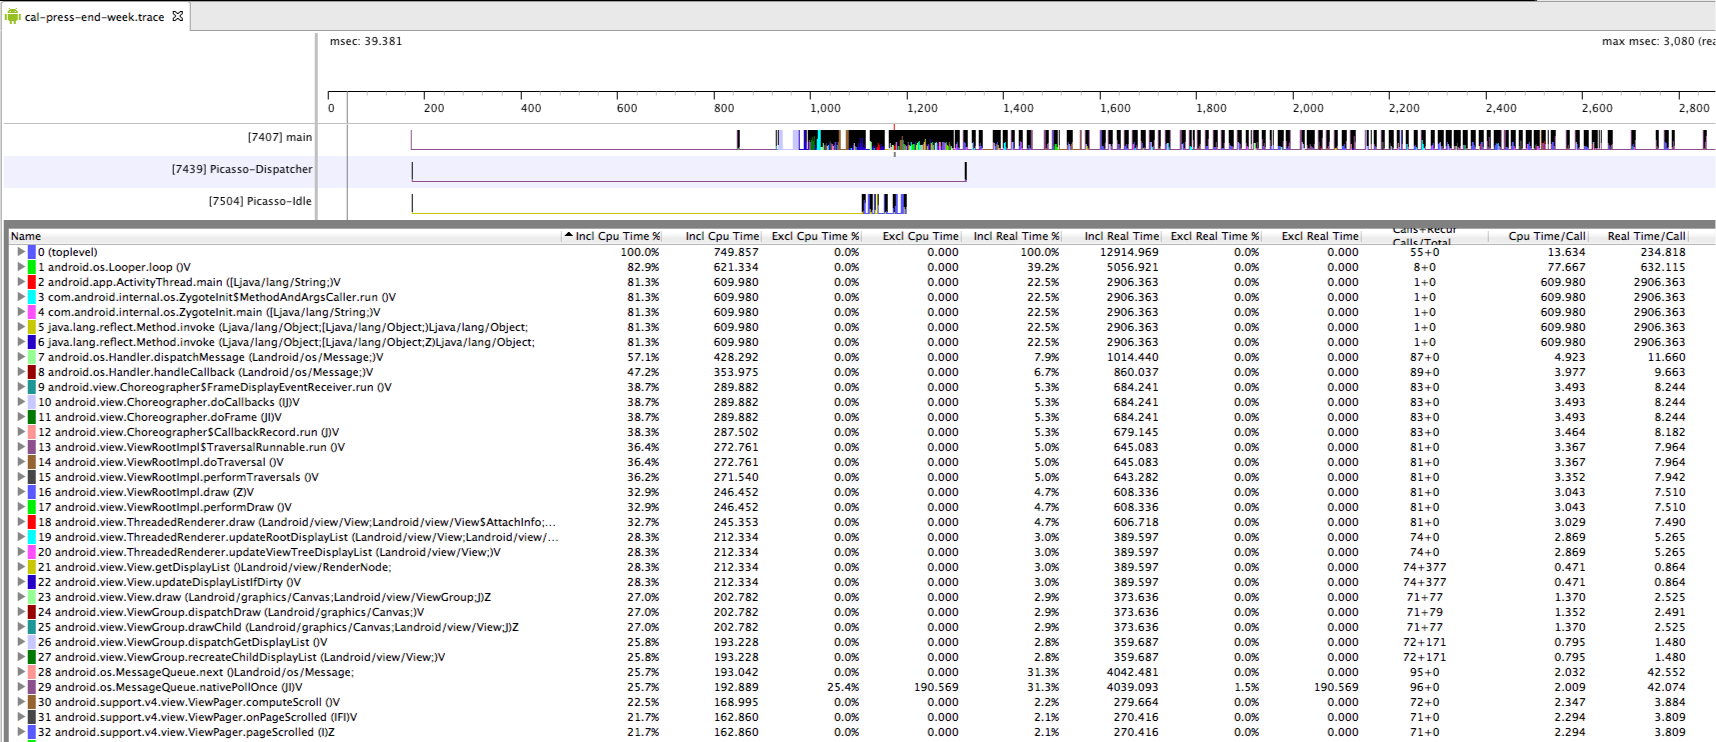
Task: Expand the 0 (toplevel) row
Action: click(x=20, y=252)
